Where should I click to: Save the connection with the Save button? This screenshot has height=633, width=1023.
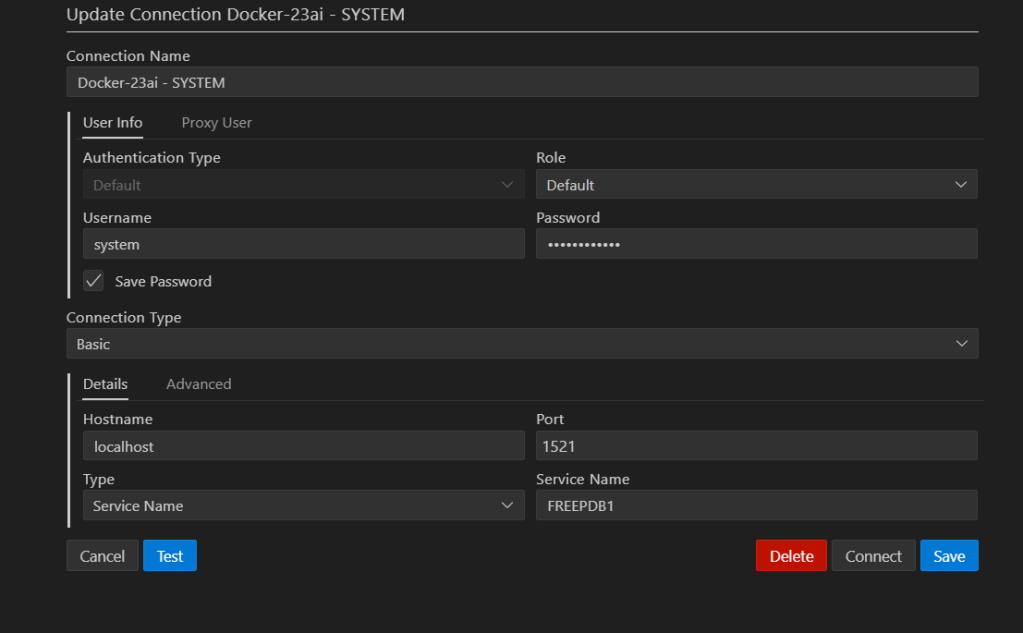pyautogui.click(x=948, y=556)
